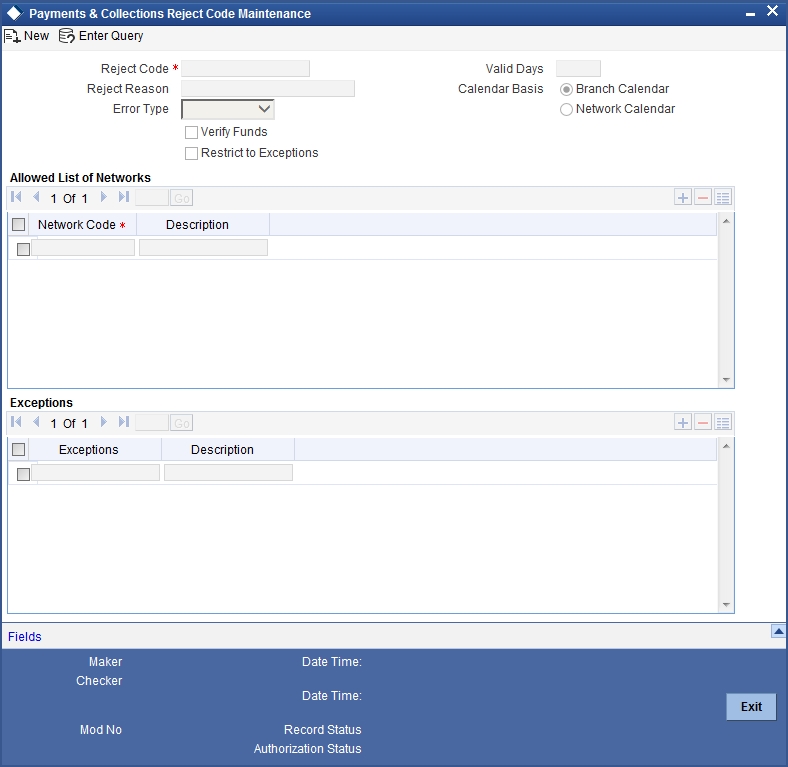Check select-all box in Network Code header
Viewport: 788px width, 767px height.
19,224
